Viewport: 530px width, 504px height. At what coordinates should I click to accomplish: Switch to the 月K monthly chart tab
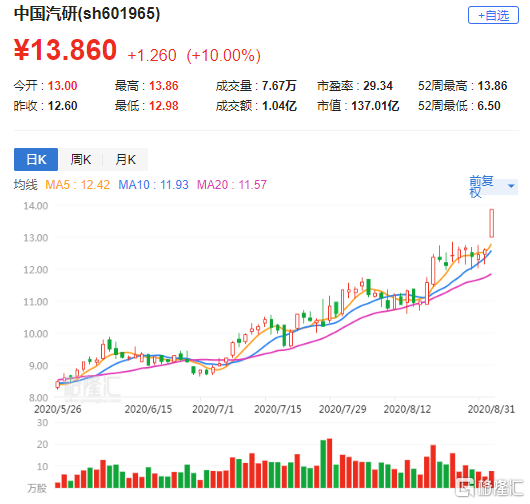(x=125, y=159)
